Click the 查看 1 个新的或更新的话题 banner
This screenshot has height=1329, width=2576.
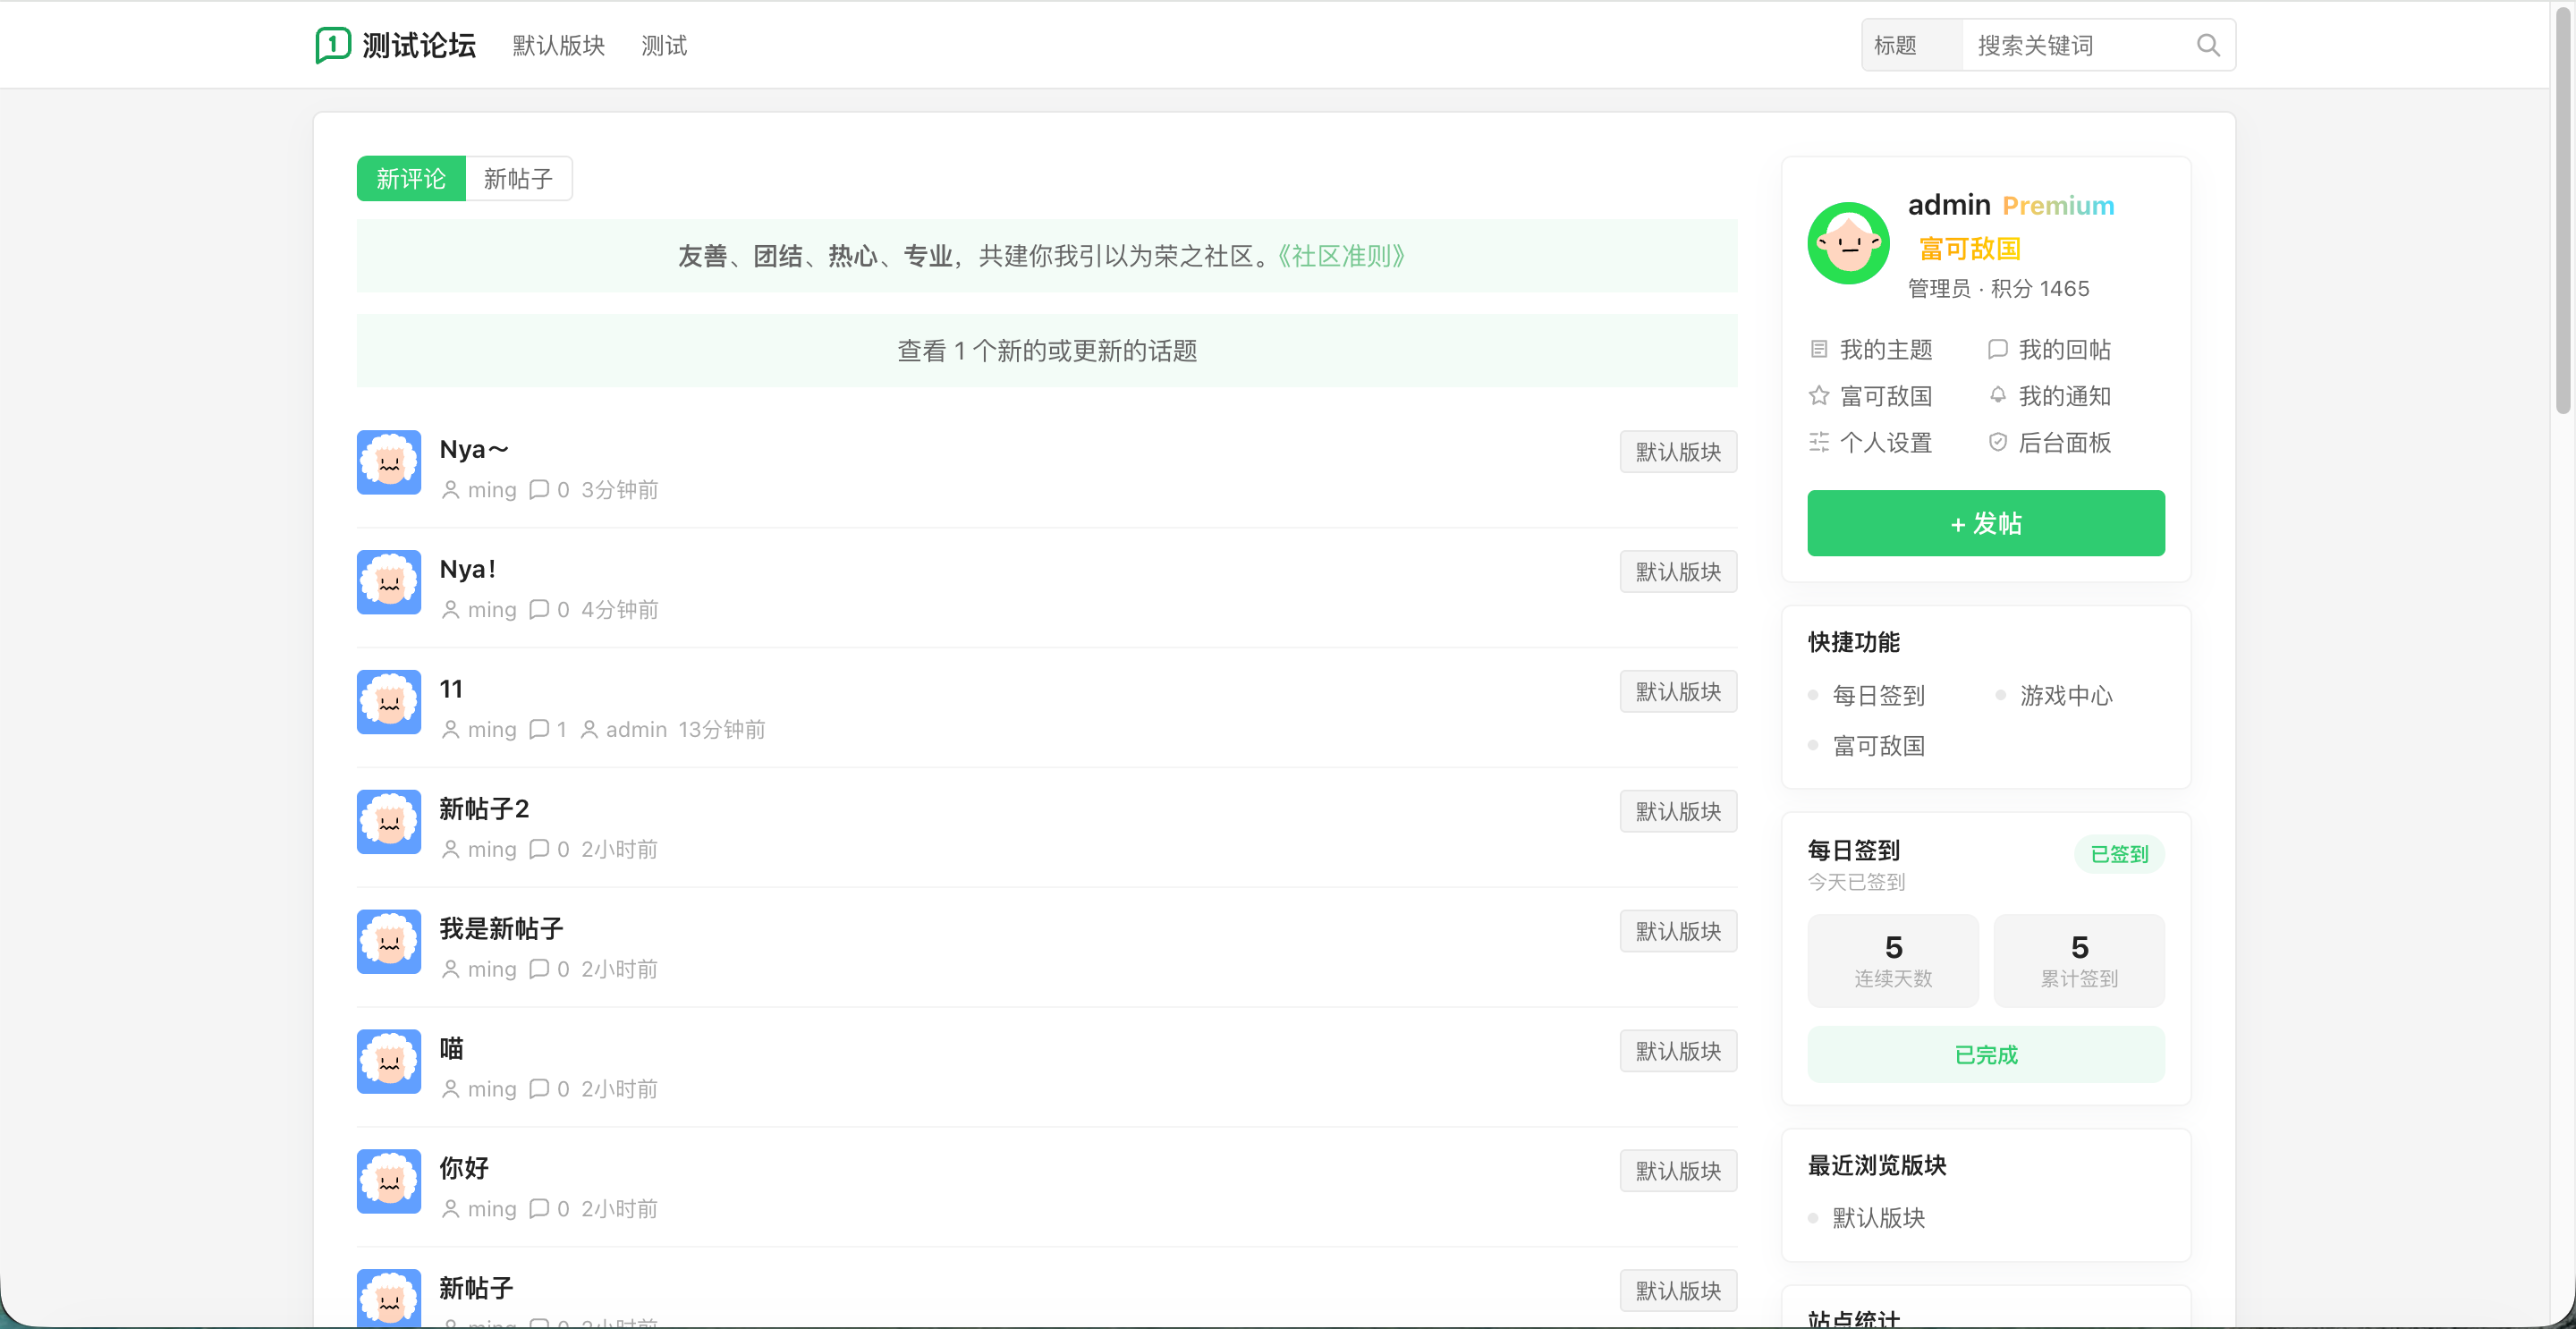point(1046,351)
